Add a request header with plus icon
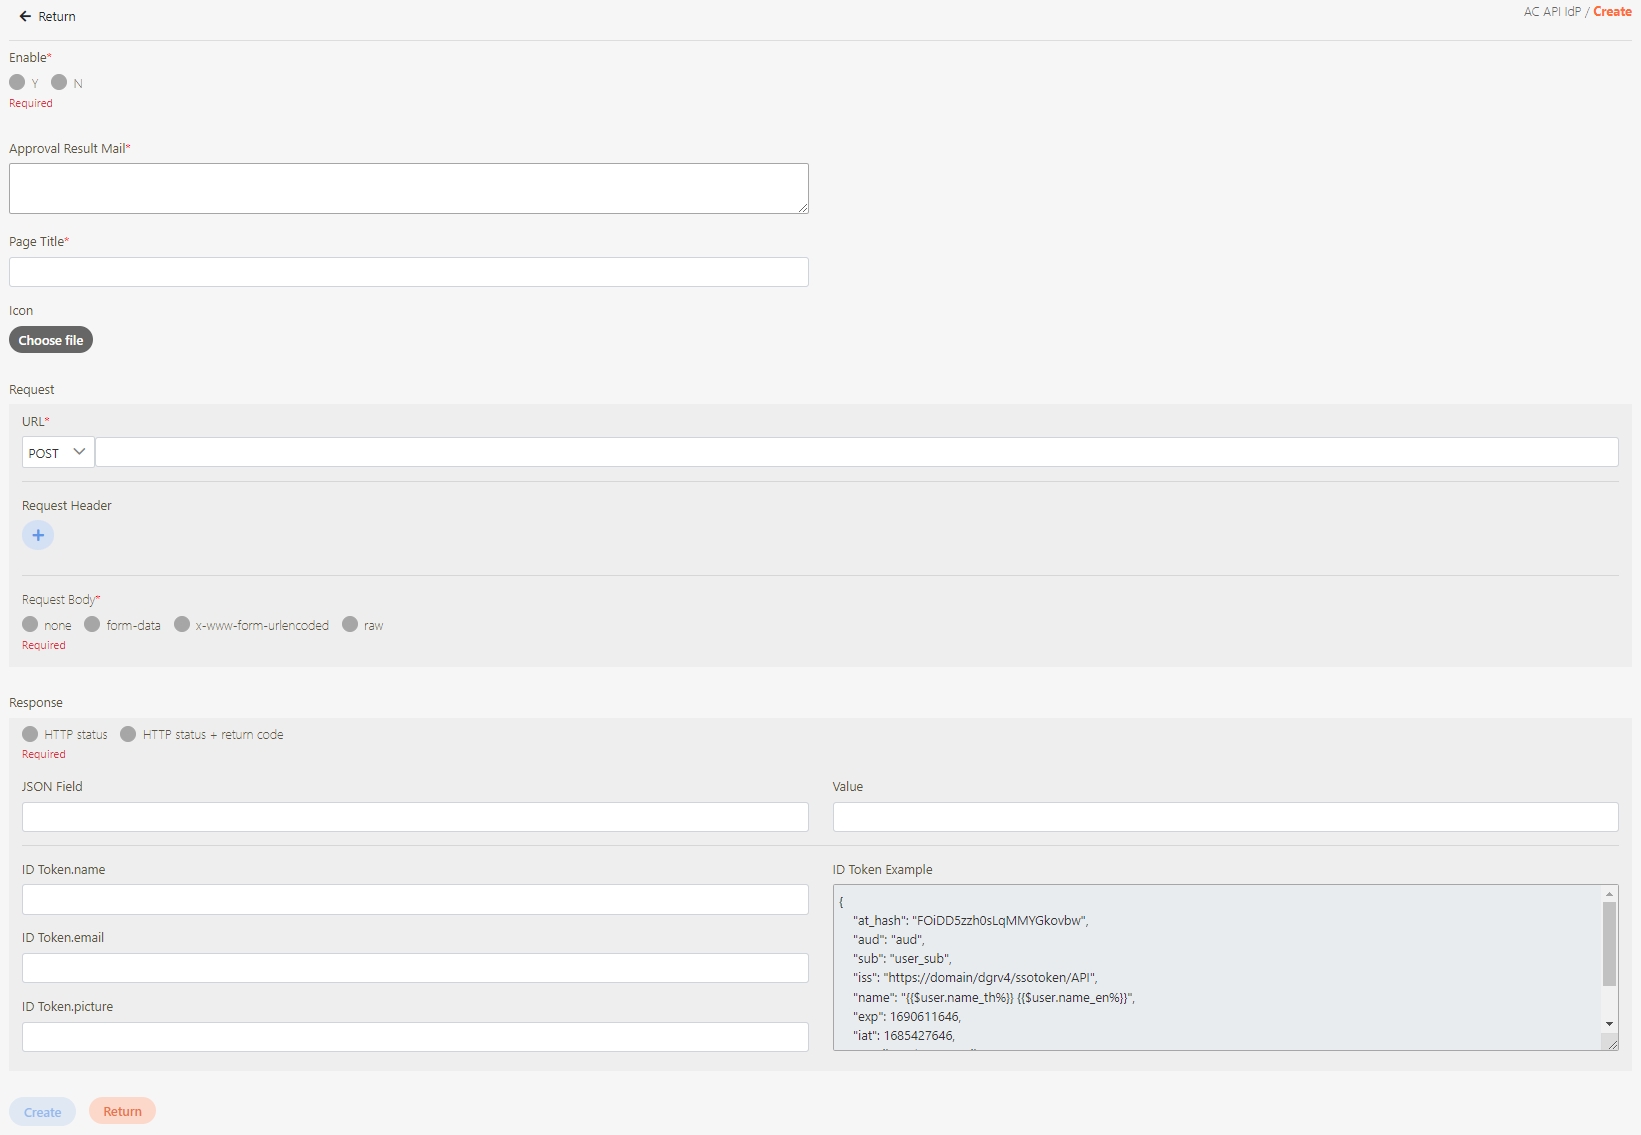1641x1135 pixels. [x=38, y=535]
